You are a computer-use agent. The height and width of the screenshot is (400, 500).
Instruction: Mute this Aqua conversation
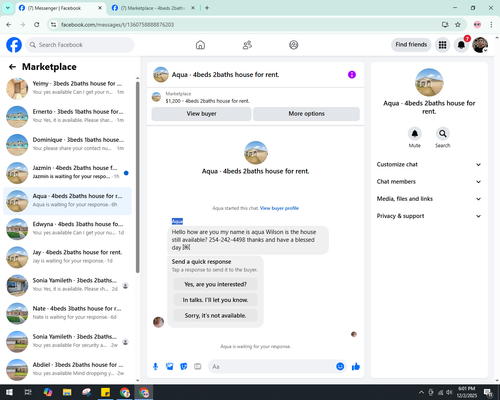[x=415, y=134]
